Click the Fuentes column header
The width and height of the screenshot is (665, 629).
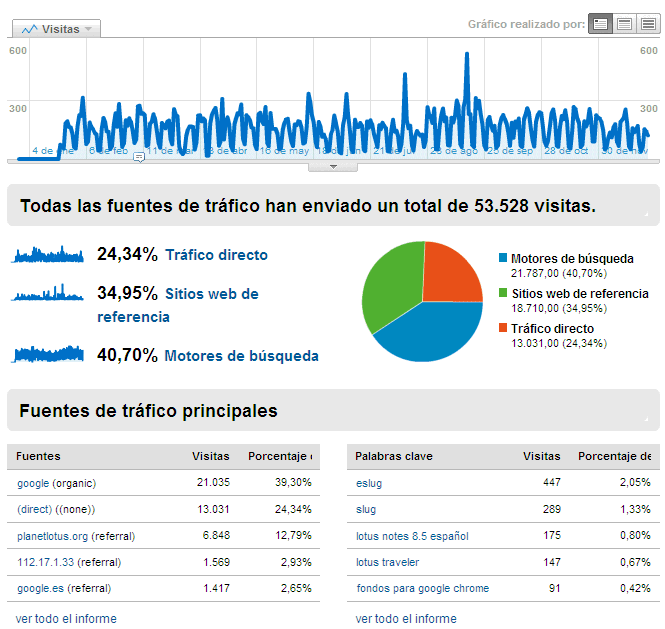pos(38,456)
